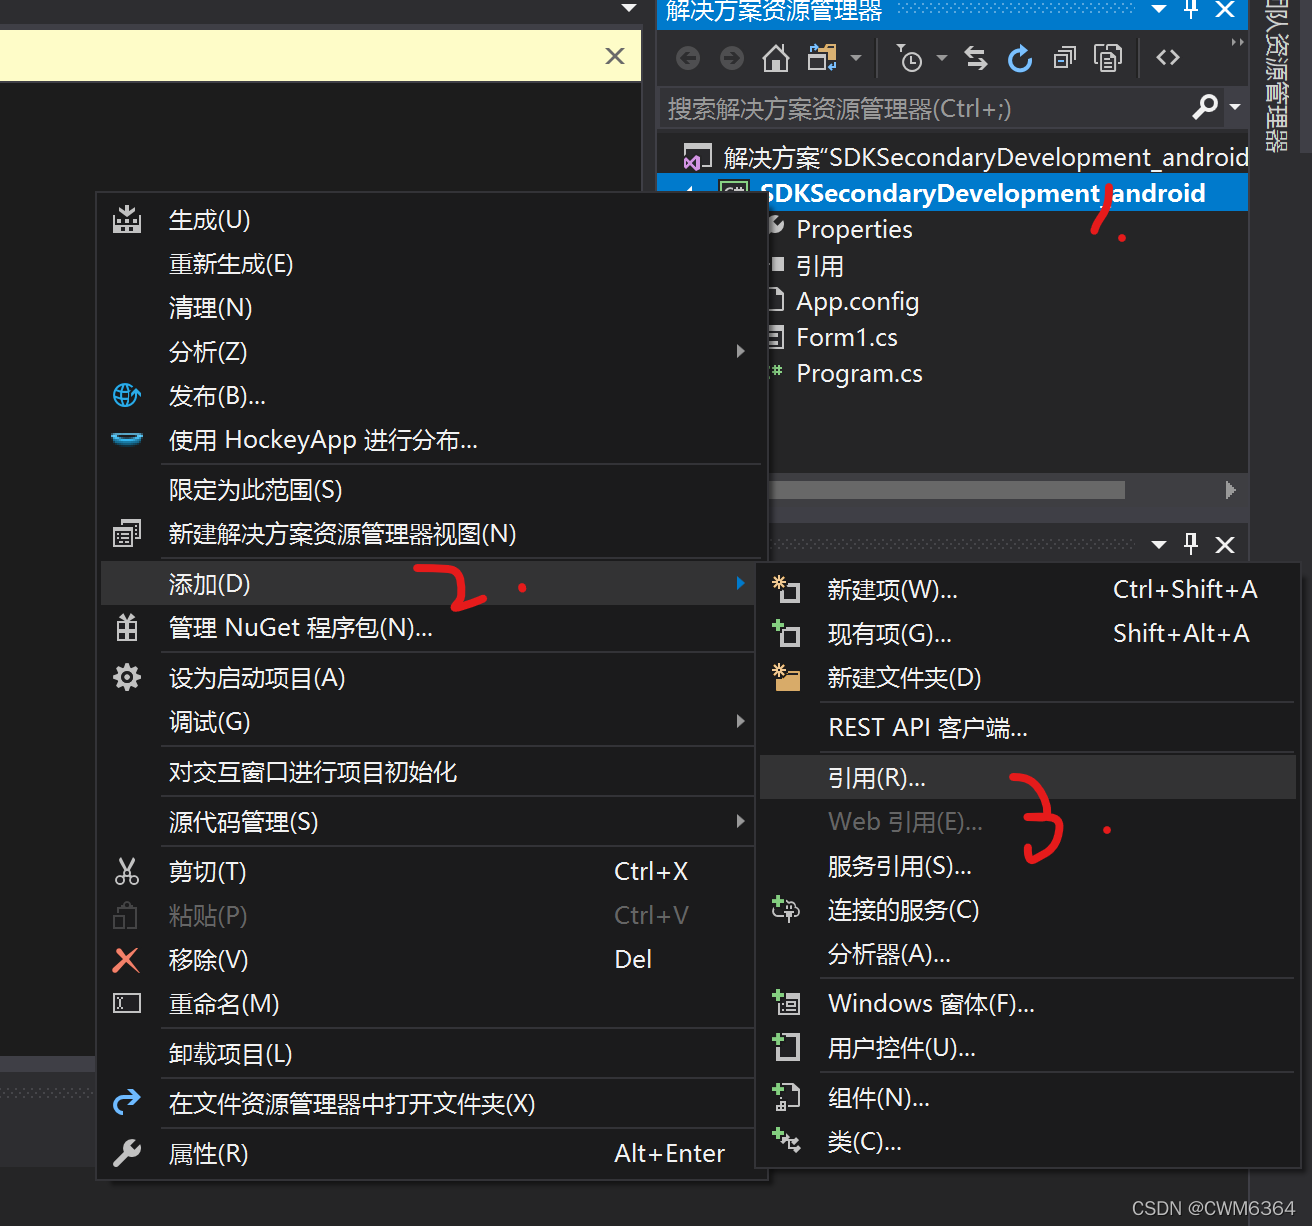Choose REST API client (REST API 客户端) entry
Viewport: 1312px width, 1226px height.
pos(927,728)
